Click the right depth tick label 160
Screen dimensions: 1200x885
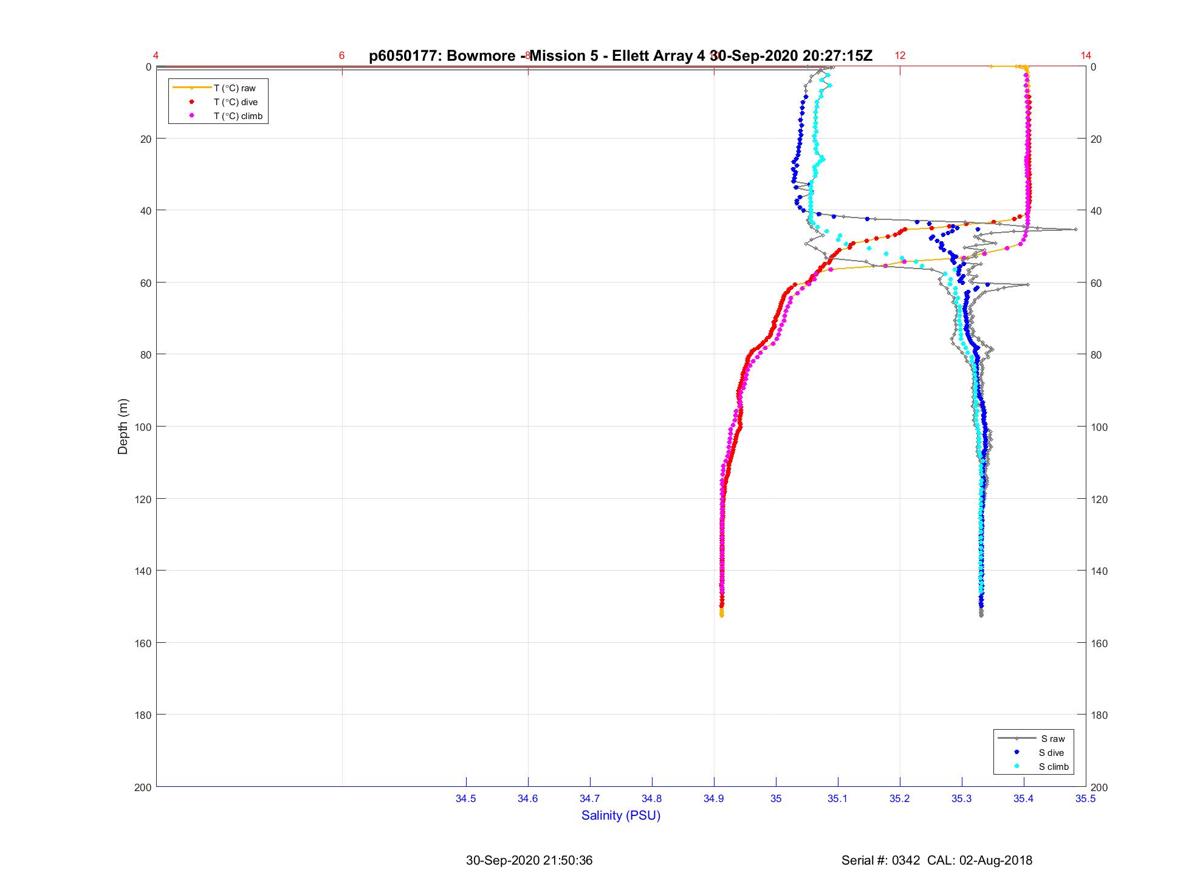pos(1100,643)
